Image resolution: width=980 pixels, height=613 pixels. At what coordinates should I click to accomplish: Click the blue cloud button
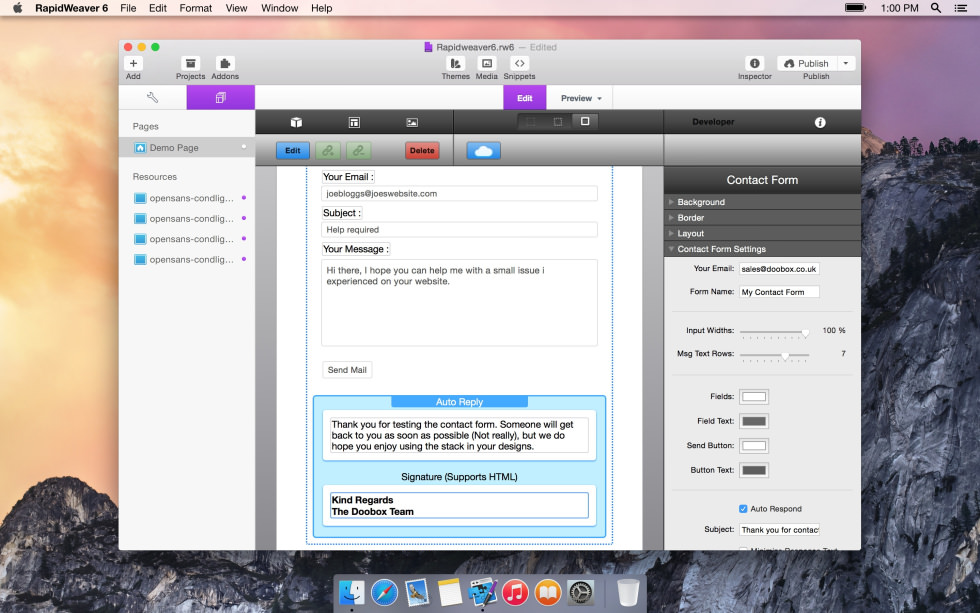(484, 151)
